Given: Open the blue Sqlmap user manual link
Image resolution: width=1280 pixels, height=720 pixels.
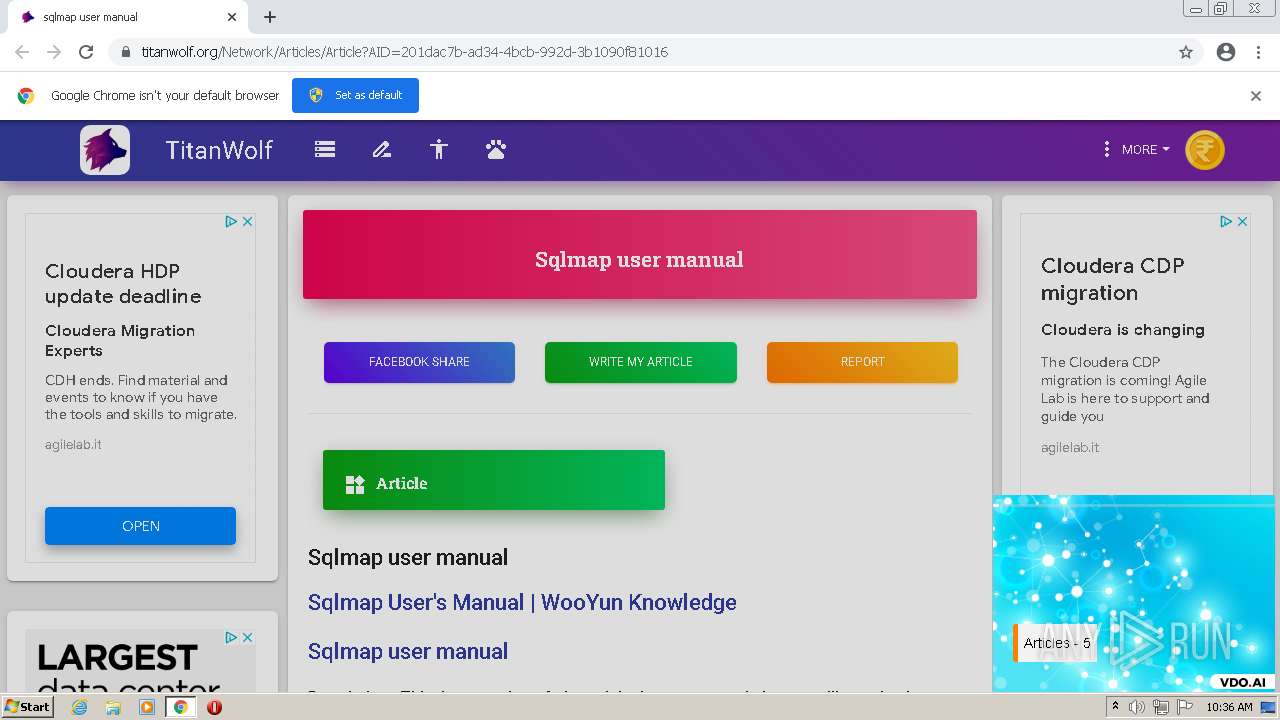Looking at the screenshot, I should pyautogui.click(x=408, y=651).
